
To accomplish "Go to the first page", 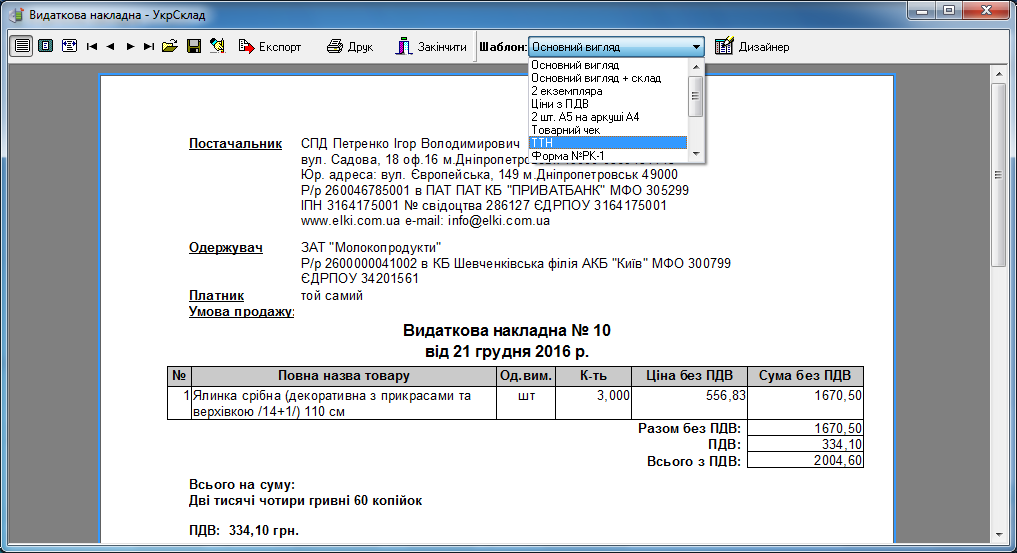I will tap(92, 47).
